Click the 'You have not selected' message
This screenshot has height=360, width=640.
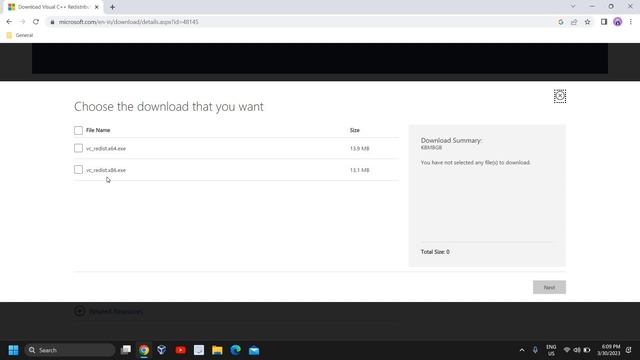coord(476,162)
